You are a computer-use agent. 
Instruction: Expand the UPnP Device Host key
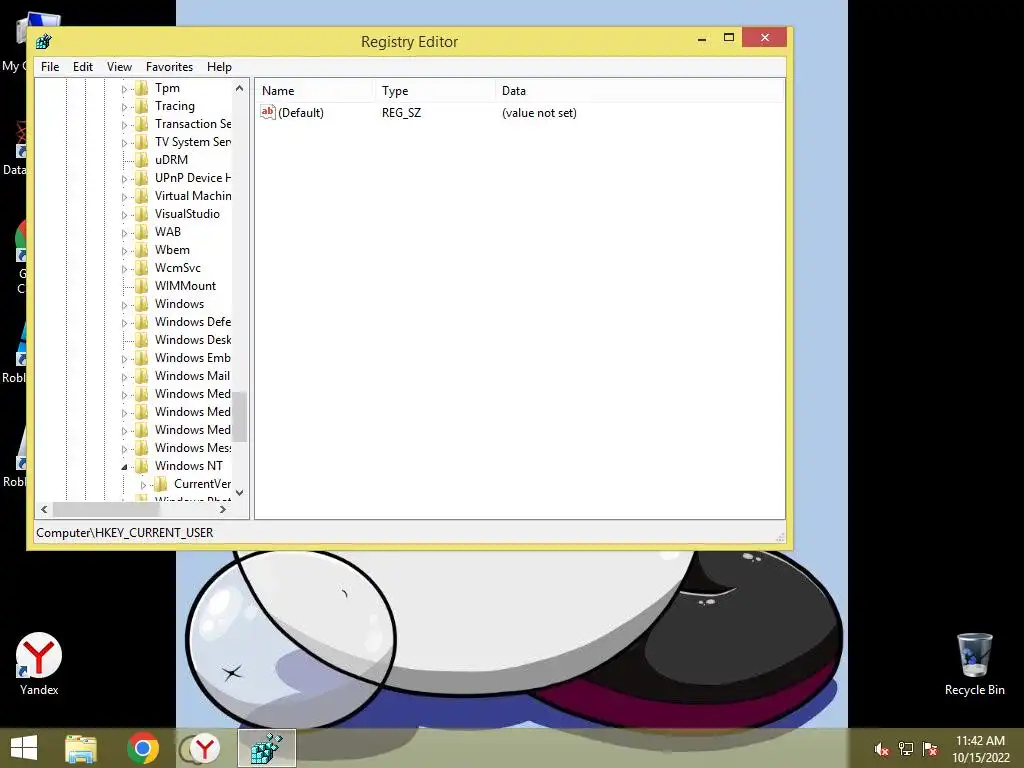pyautogui.click(x=124, y=179)
